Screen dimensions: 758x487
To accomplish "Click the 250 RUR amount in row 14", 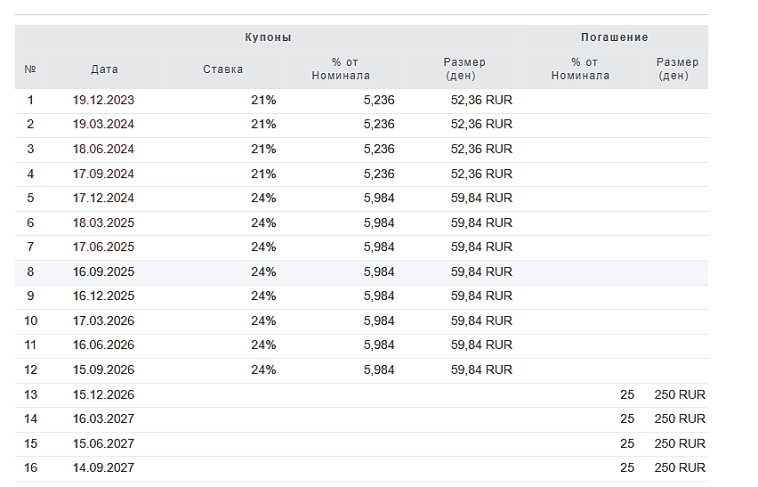I will point(679,419).
